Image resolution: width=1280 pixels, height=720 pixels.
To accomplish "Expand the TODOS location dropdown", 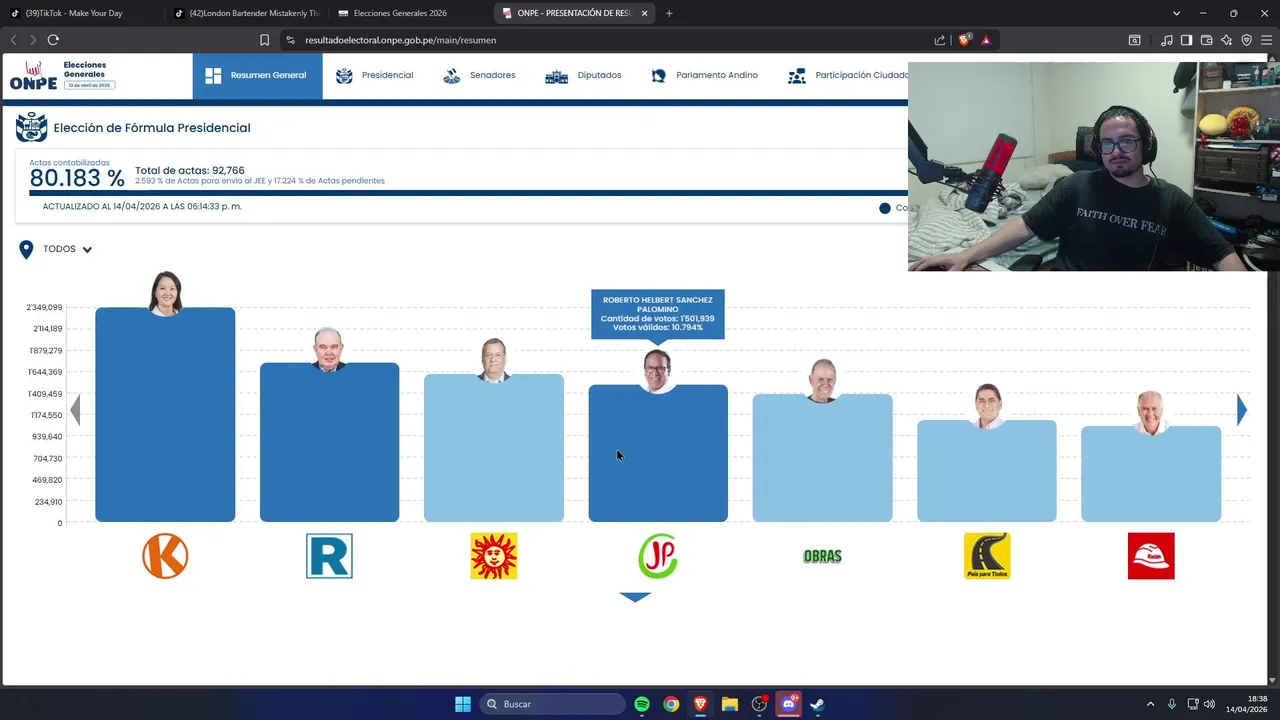I will [68, 249].
